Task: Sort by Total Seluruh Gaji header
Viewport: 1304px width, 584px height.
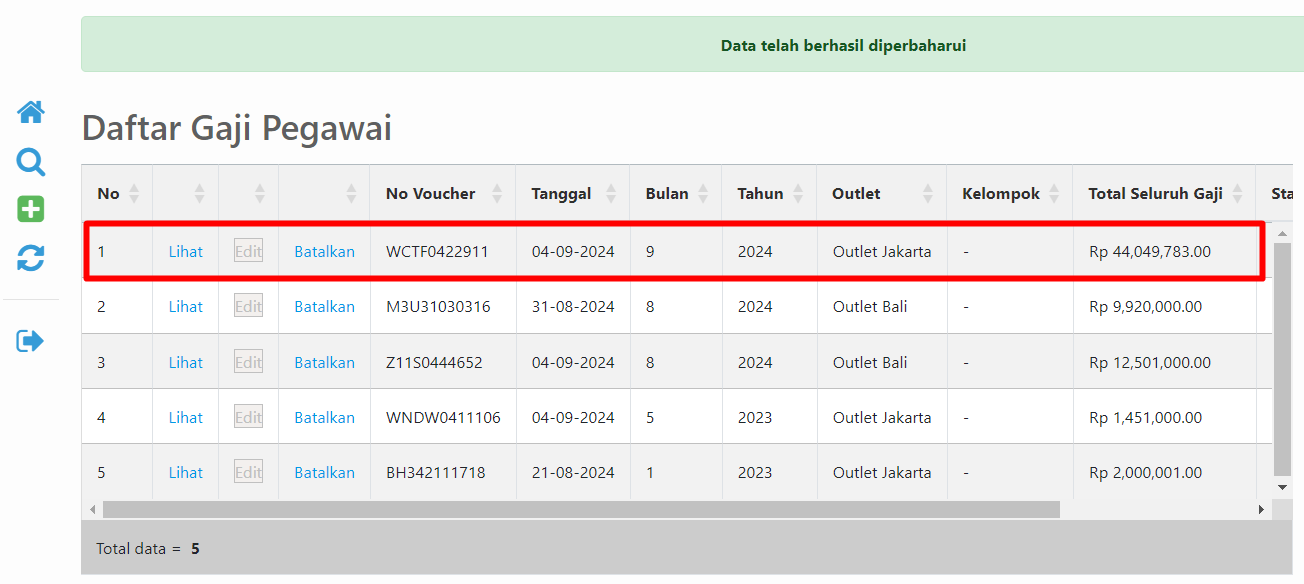Action: tap(1165, 194)
